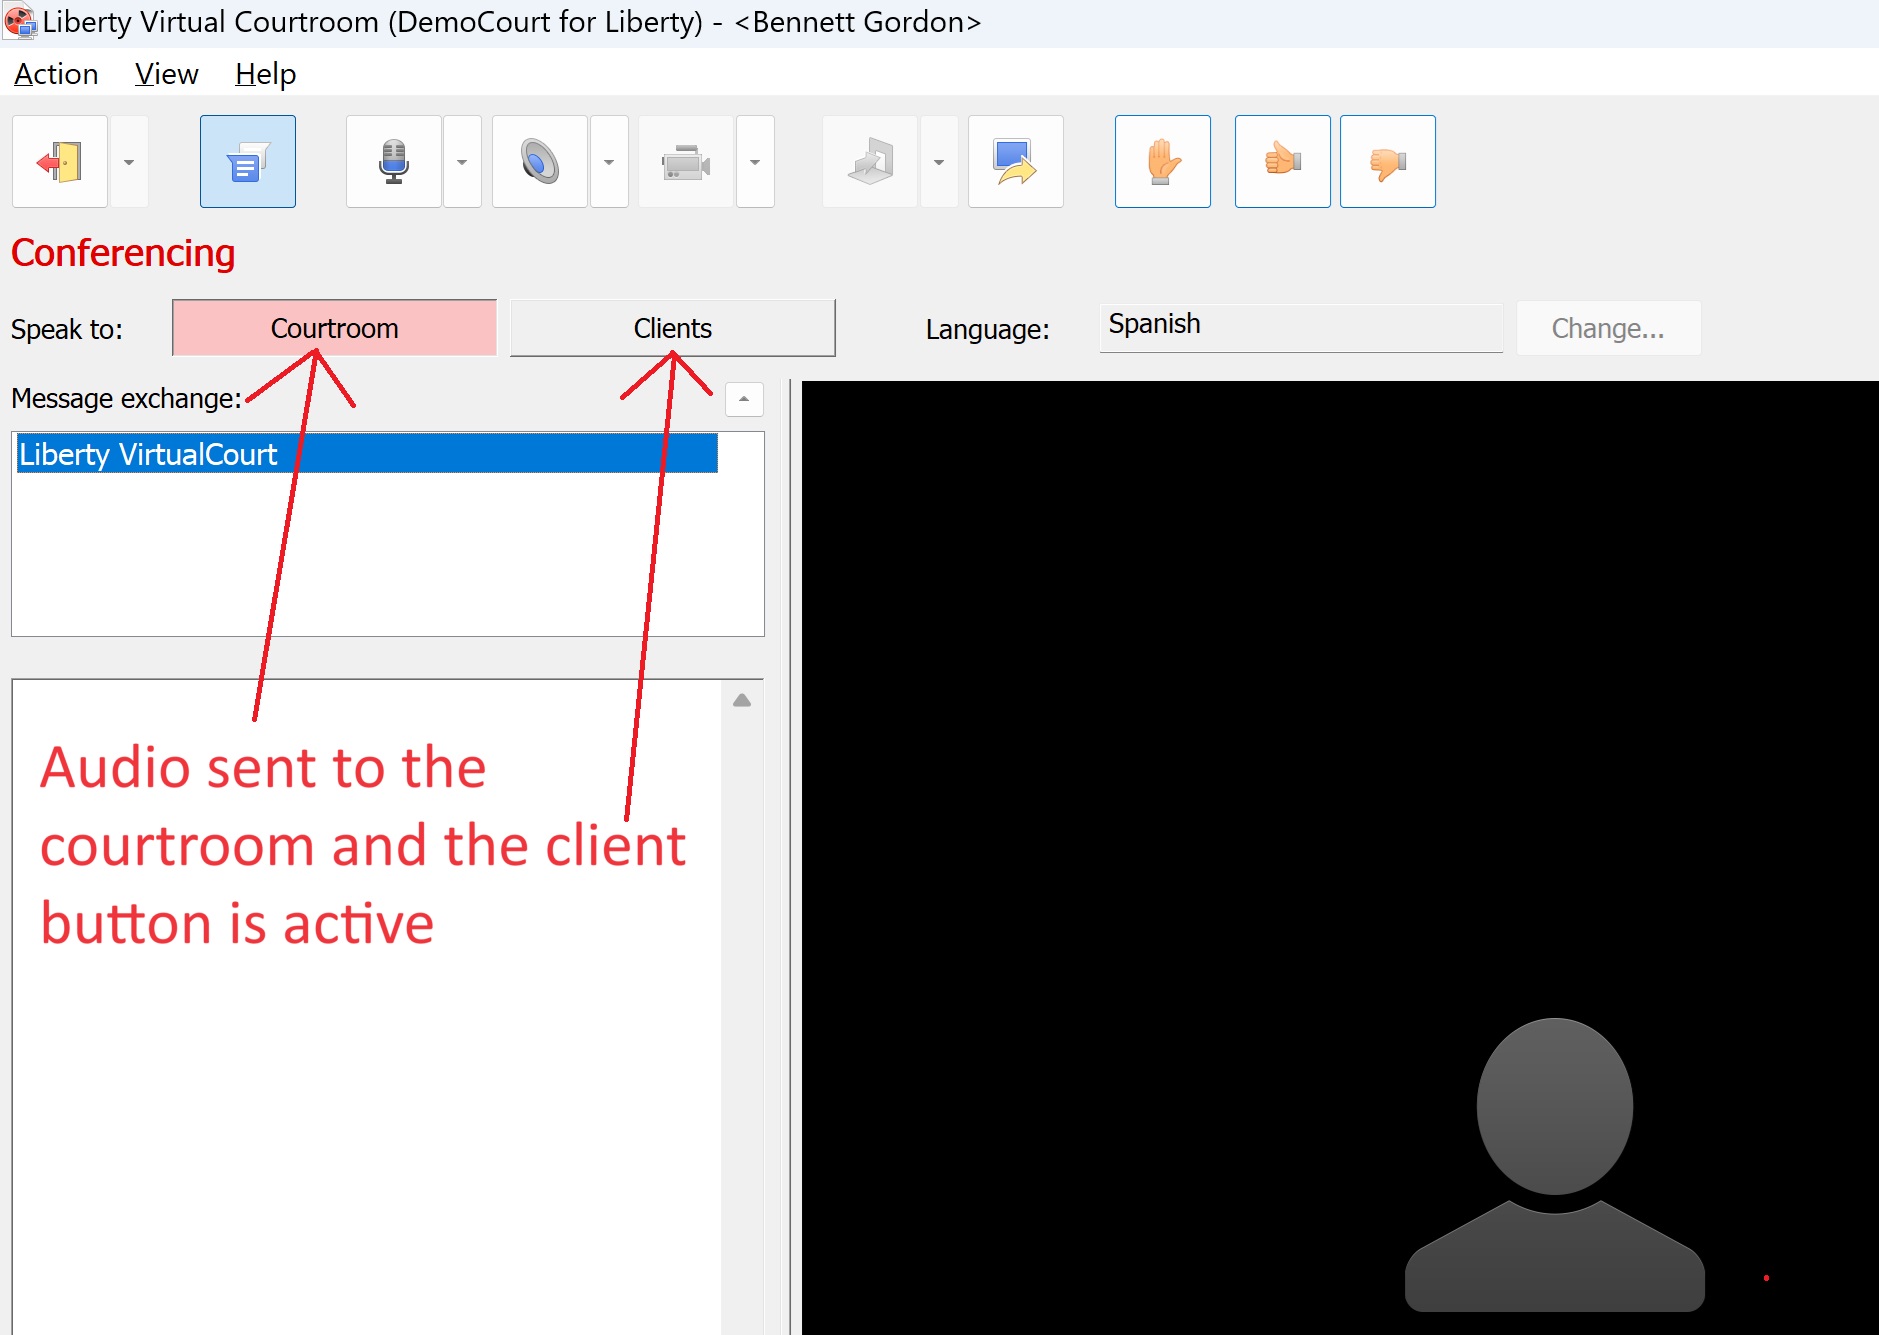
Task: Toggle Speak to Courtroom button
Action: pyautogui.click(x=335, y=328)
